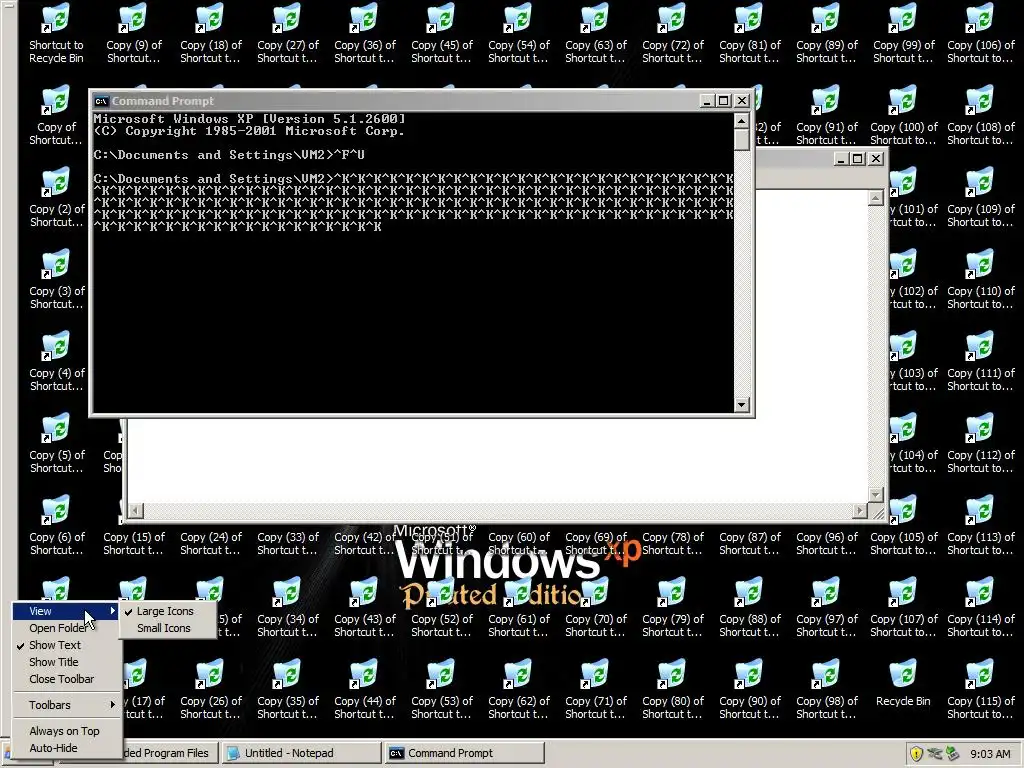Select Copy (18) of Shortcut desktop icon
1024x768 pixels.
[x=210, y=33]
